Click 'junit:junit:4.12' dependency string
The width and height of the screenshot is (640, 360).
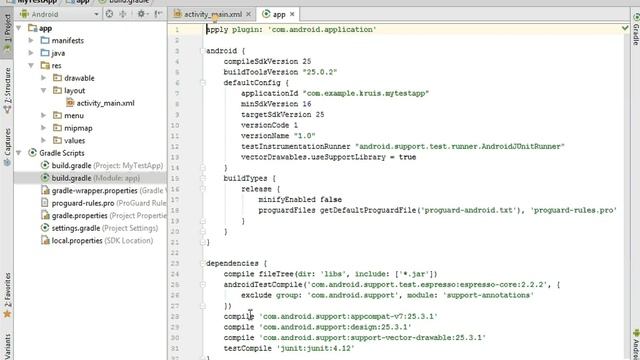pos(316,348)
